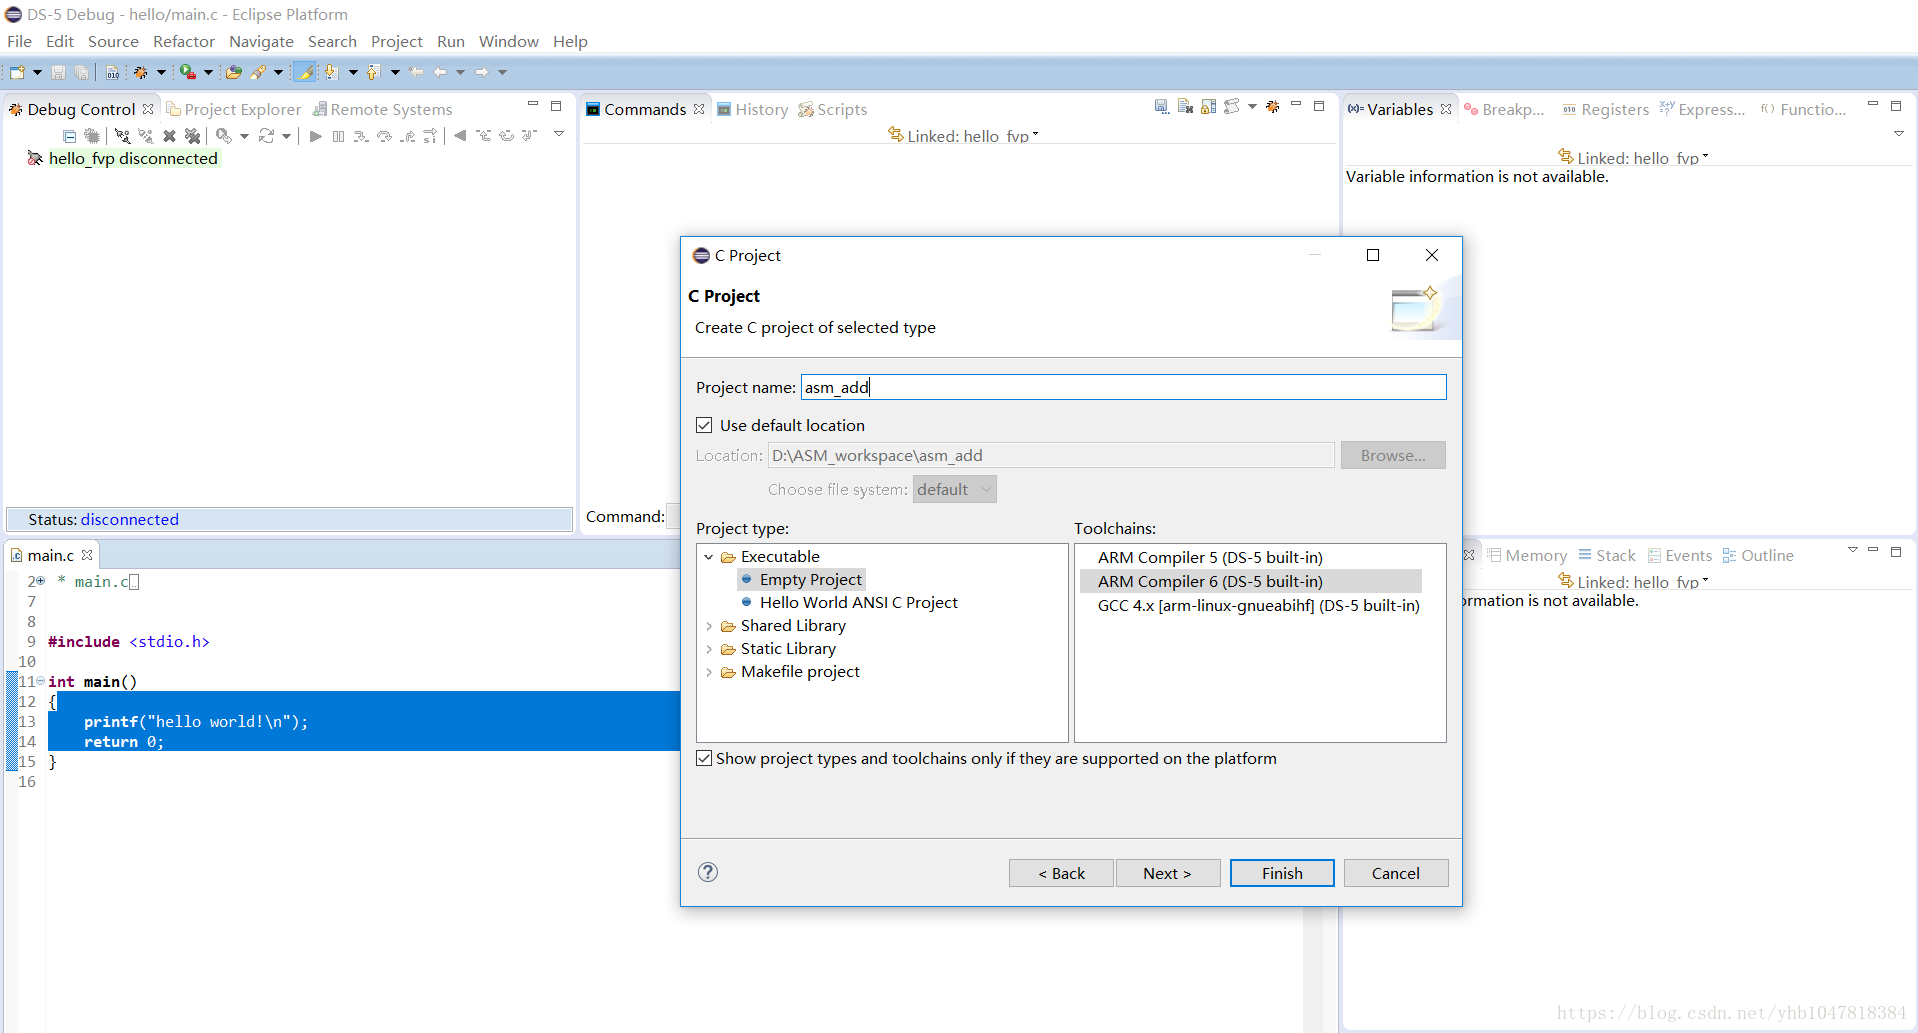The image size is (1918, 1033).
Task: Expand the Shared Library project type
Action: tap(709, 626)
